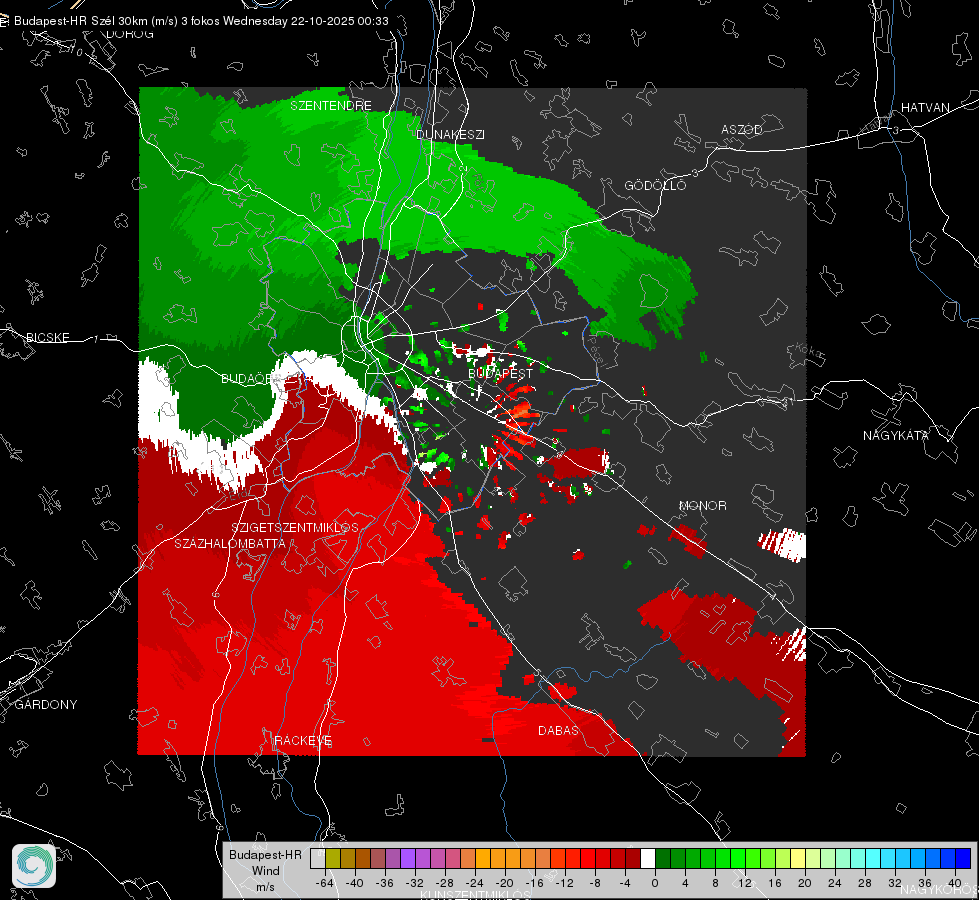979x900 pixels.
Task: Select the white zero-velocity legend swatch
Action: point(648,858)
